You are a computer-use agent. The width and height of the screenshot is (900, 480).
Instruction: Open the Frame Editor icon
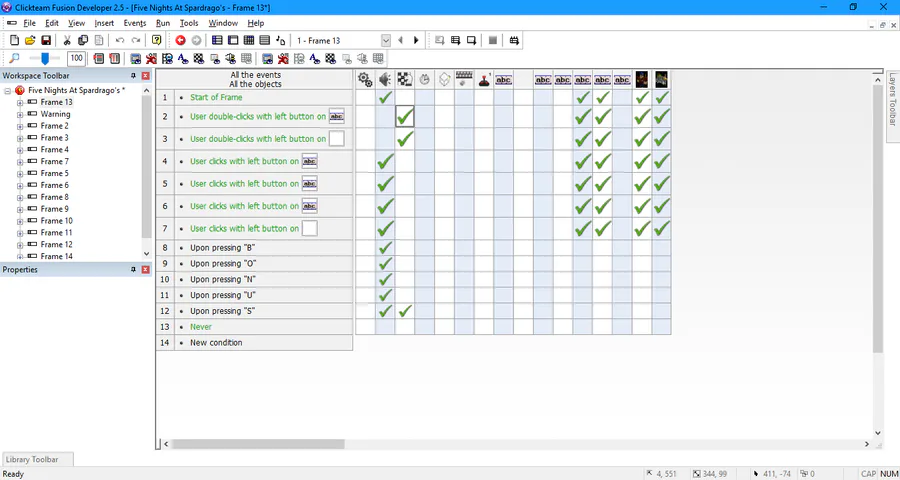(x=233, y=40)
